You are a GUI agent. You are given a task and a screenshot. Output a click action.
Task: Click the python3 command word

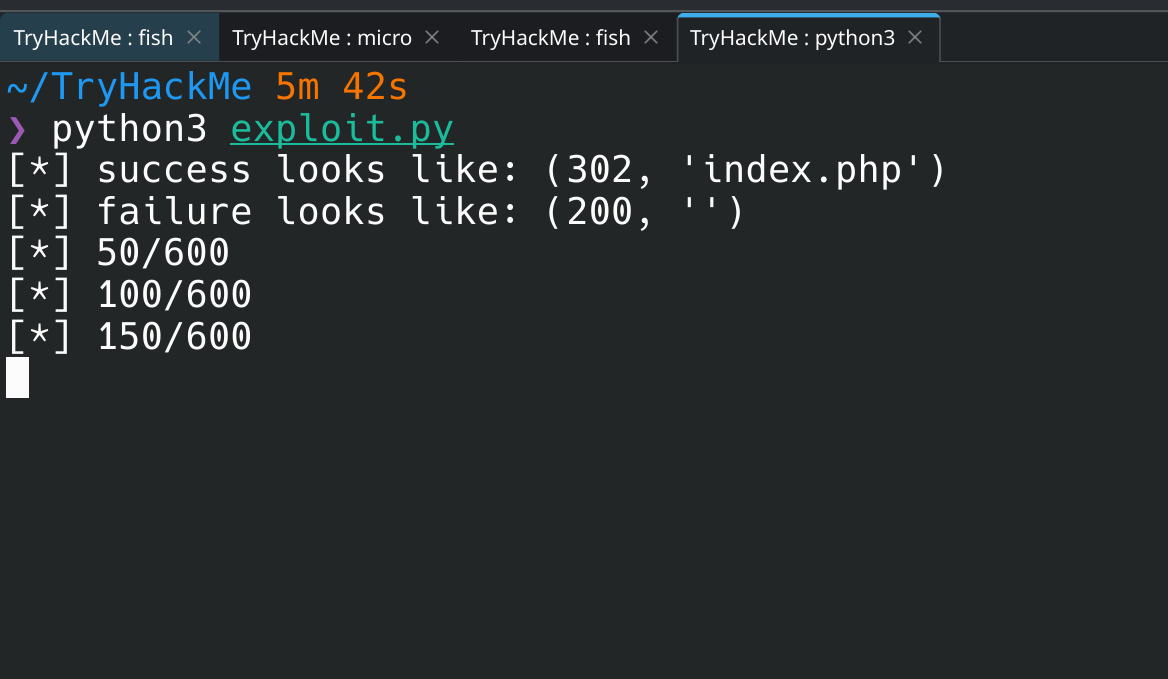point(129,130)
